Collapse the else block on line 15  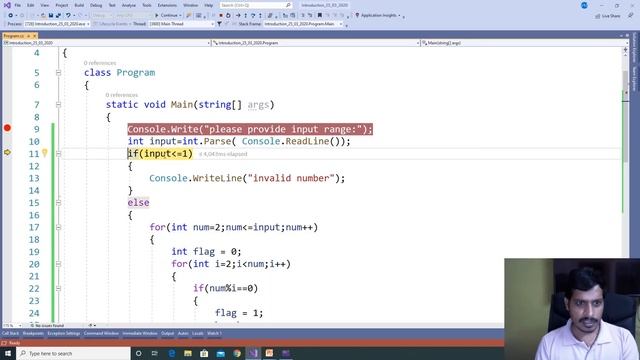click(58, 202)
